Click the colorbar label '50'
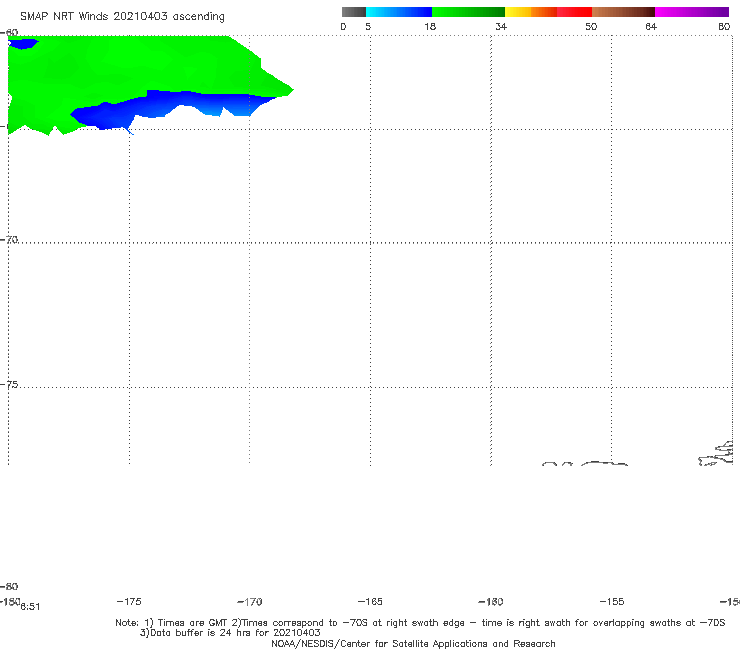The width and height of the screenshot is (740, 650). (x=591, y=26)
